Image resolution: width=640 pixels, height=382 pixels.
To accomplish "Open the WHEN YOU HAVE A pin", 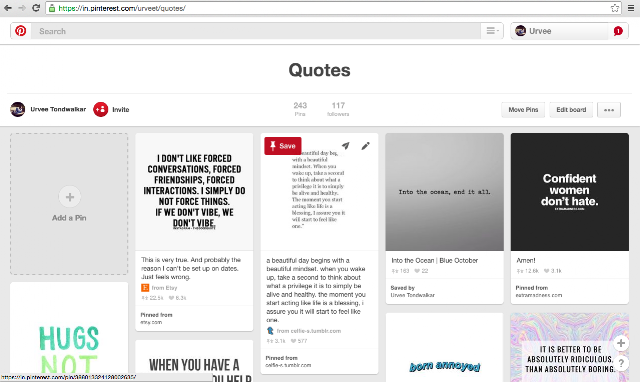I will (194, 361).
